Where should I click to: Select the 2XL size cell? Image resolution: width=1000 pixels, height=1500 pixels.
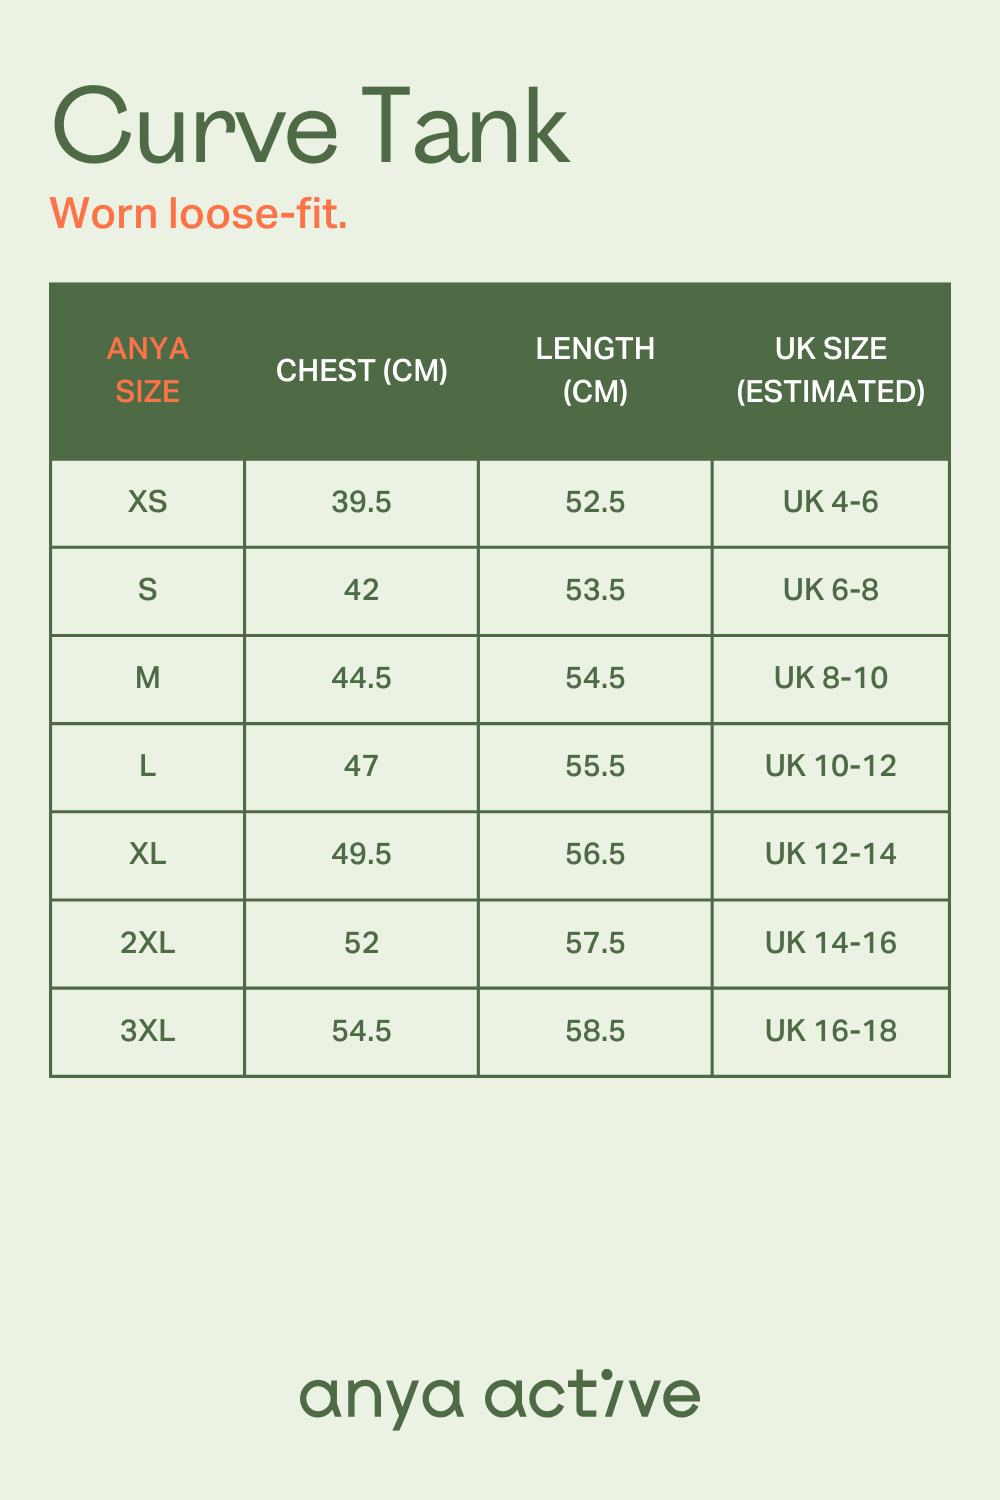tap(147, 943)
